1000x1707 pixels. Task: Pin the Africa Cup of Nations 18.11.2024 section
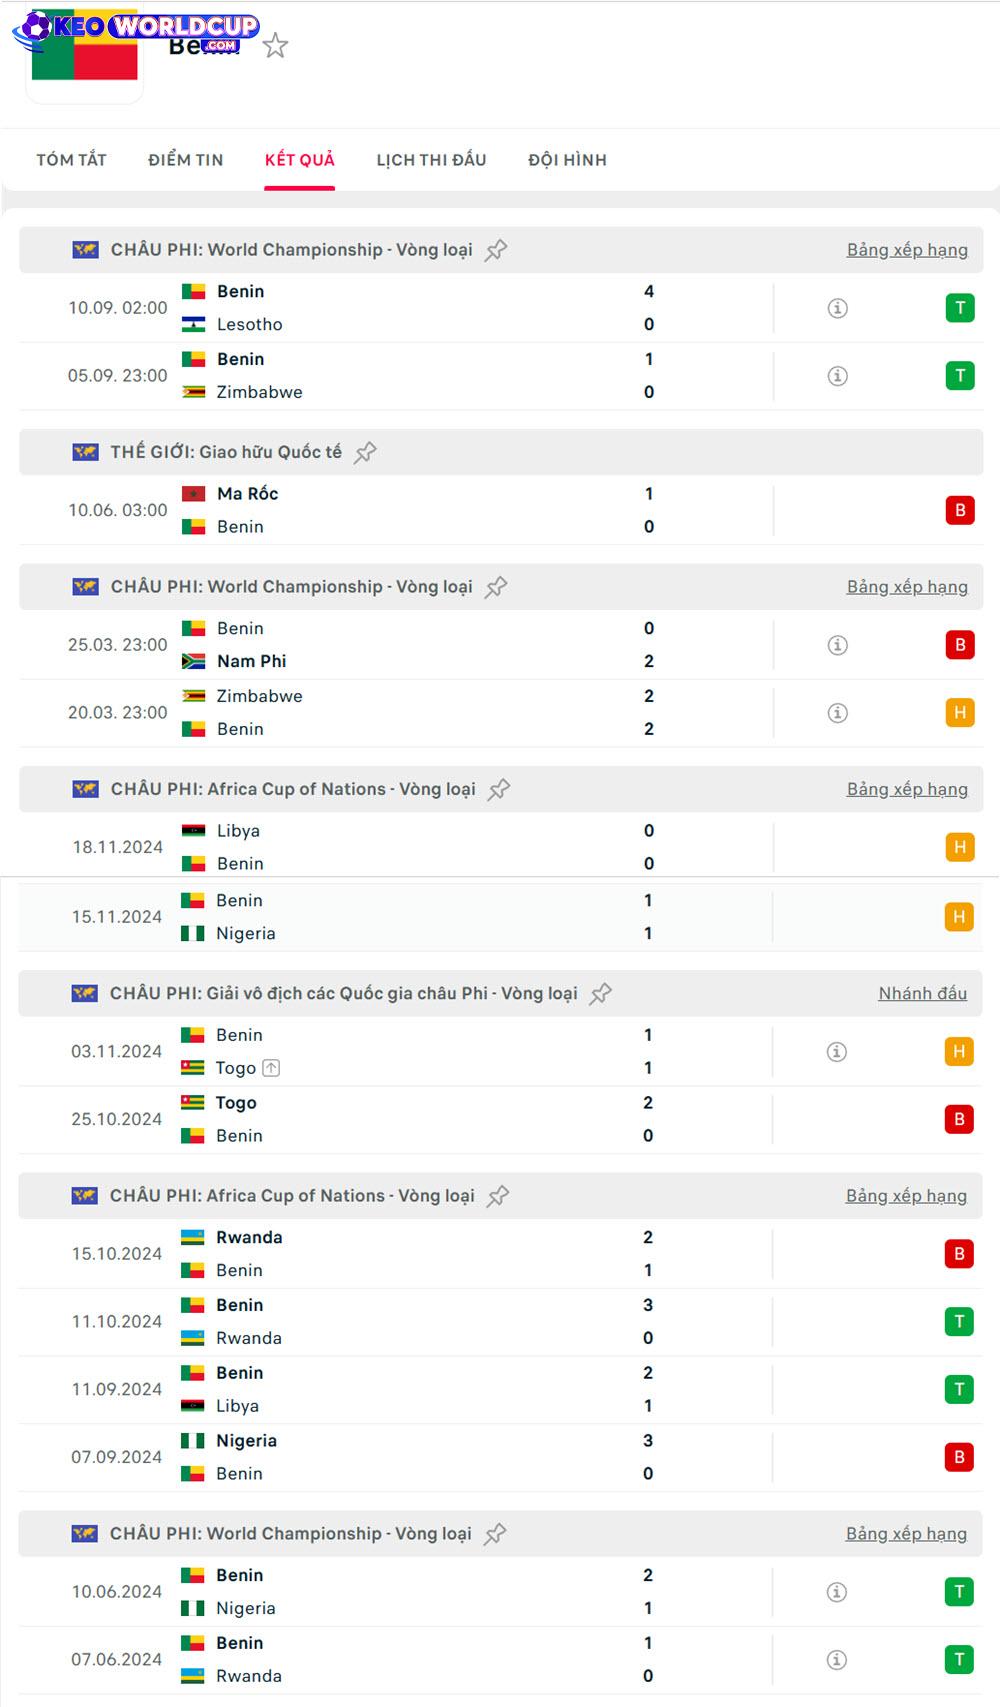tap(499, 789)
